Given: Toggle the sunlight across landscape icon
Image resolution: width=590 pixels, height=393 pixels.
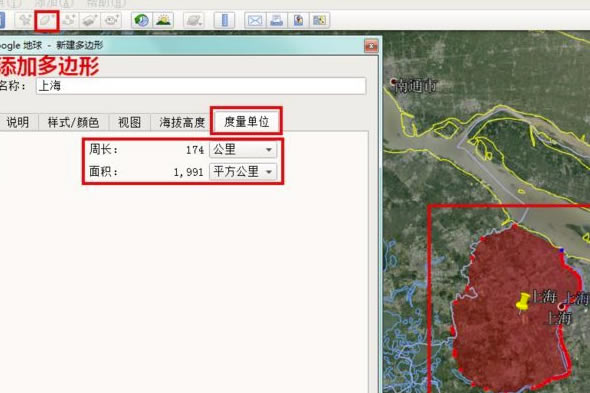Looking at the screenshot, I should pyautogui.click(x=163, y=20).
